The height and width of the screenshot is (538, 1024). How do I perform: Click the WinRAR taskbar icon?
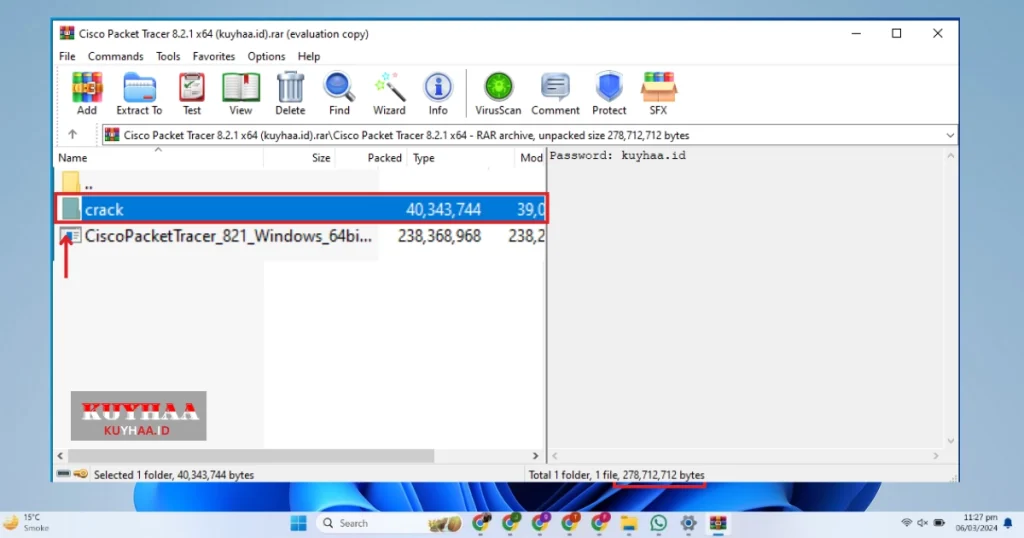718,523
